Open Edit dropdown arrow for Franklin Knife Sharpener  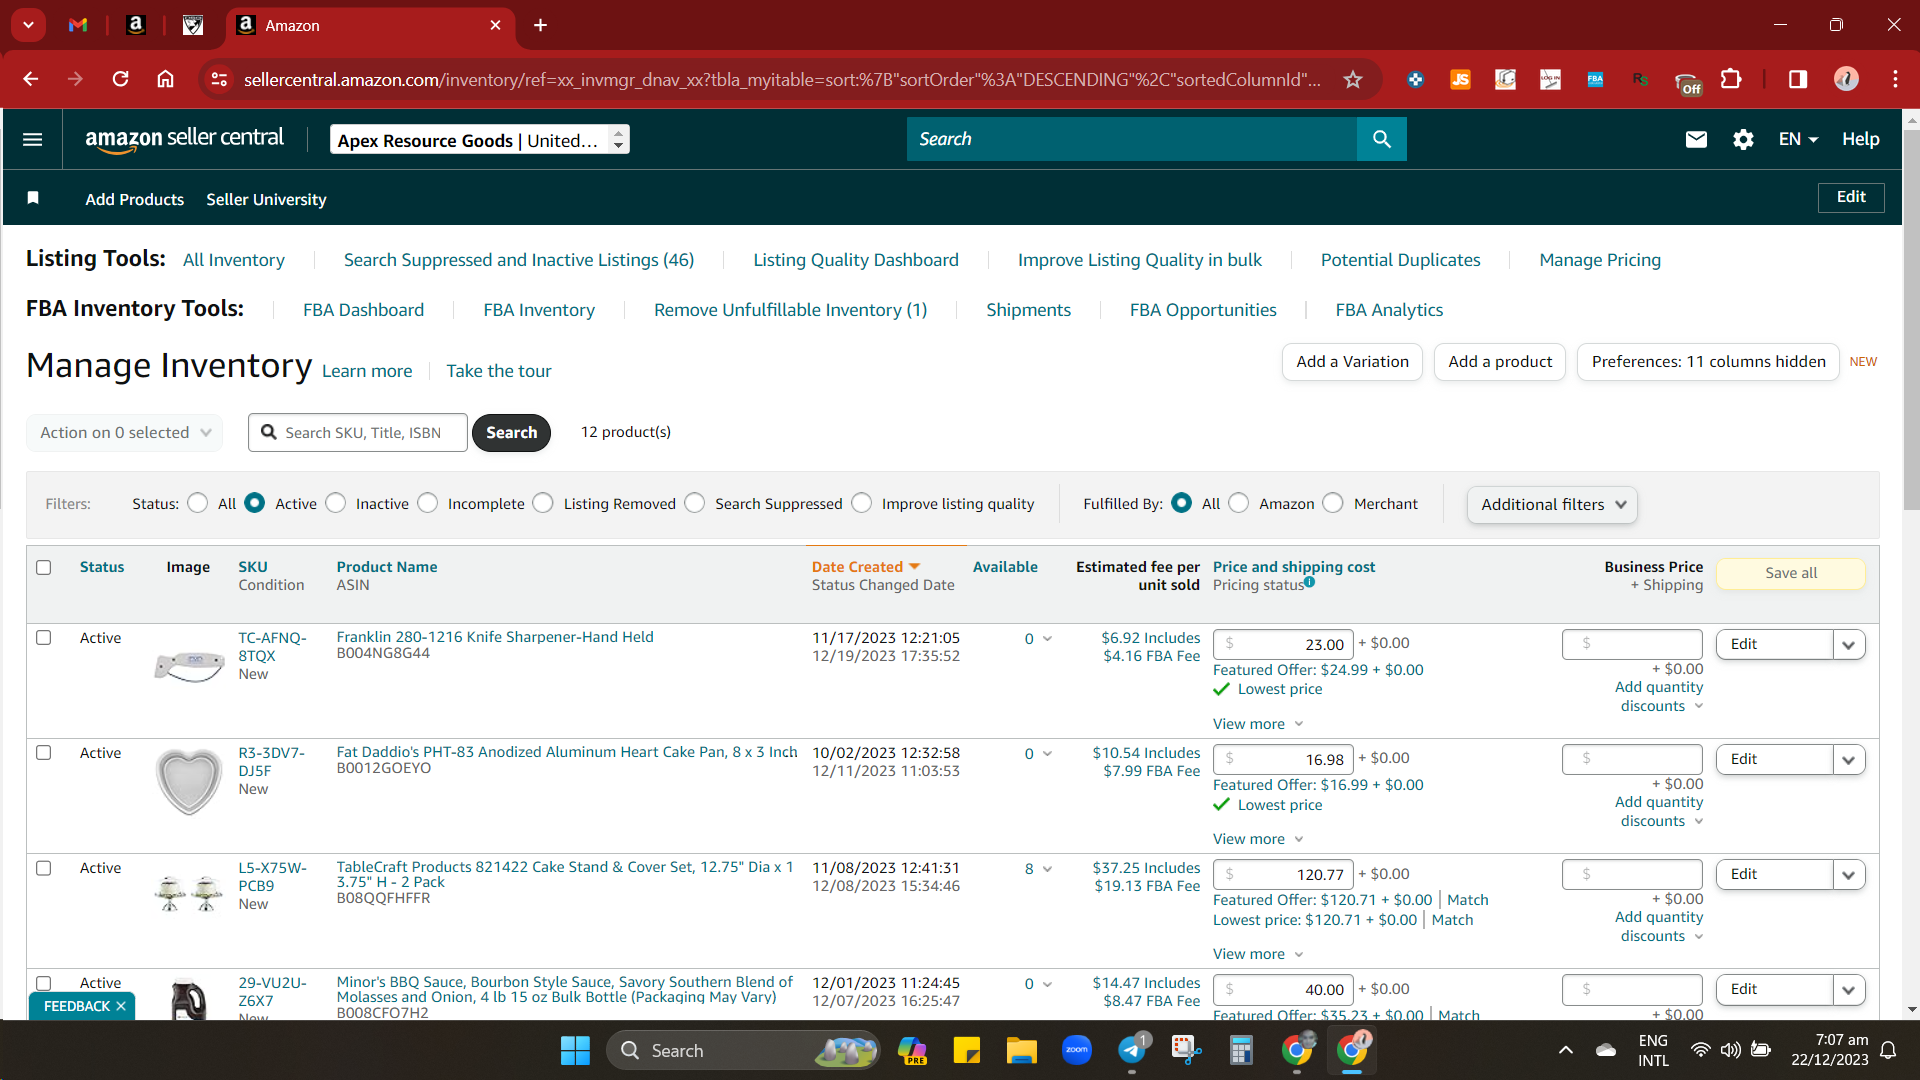click(1849, 645)
